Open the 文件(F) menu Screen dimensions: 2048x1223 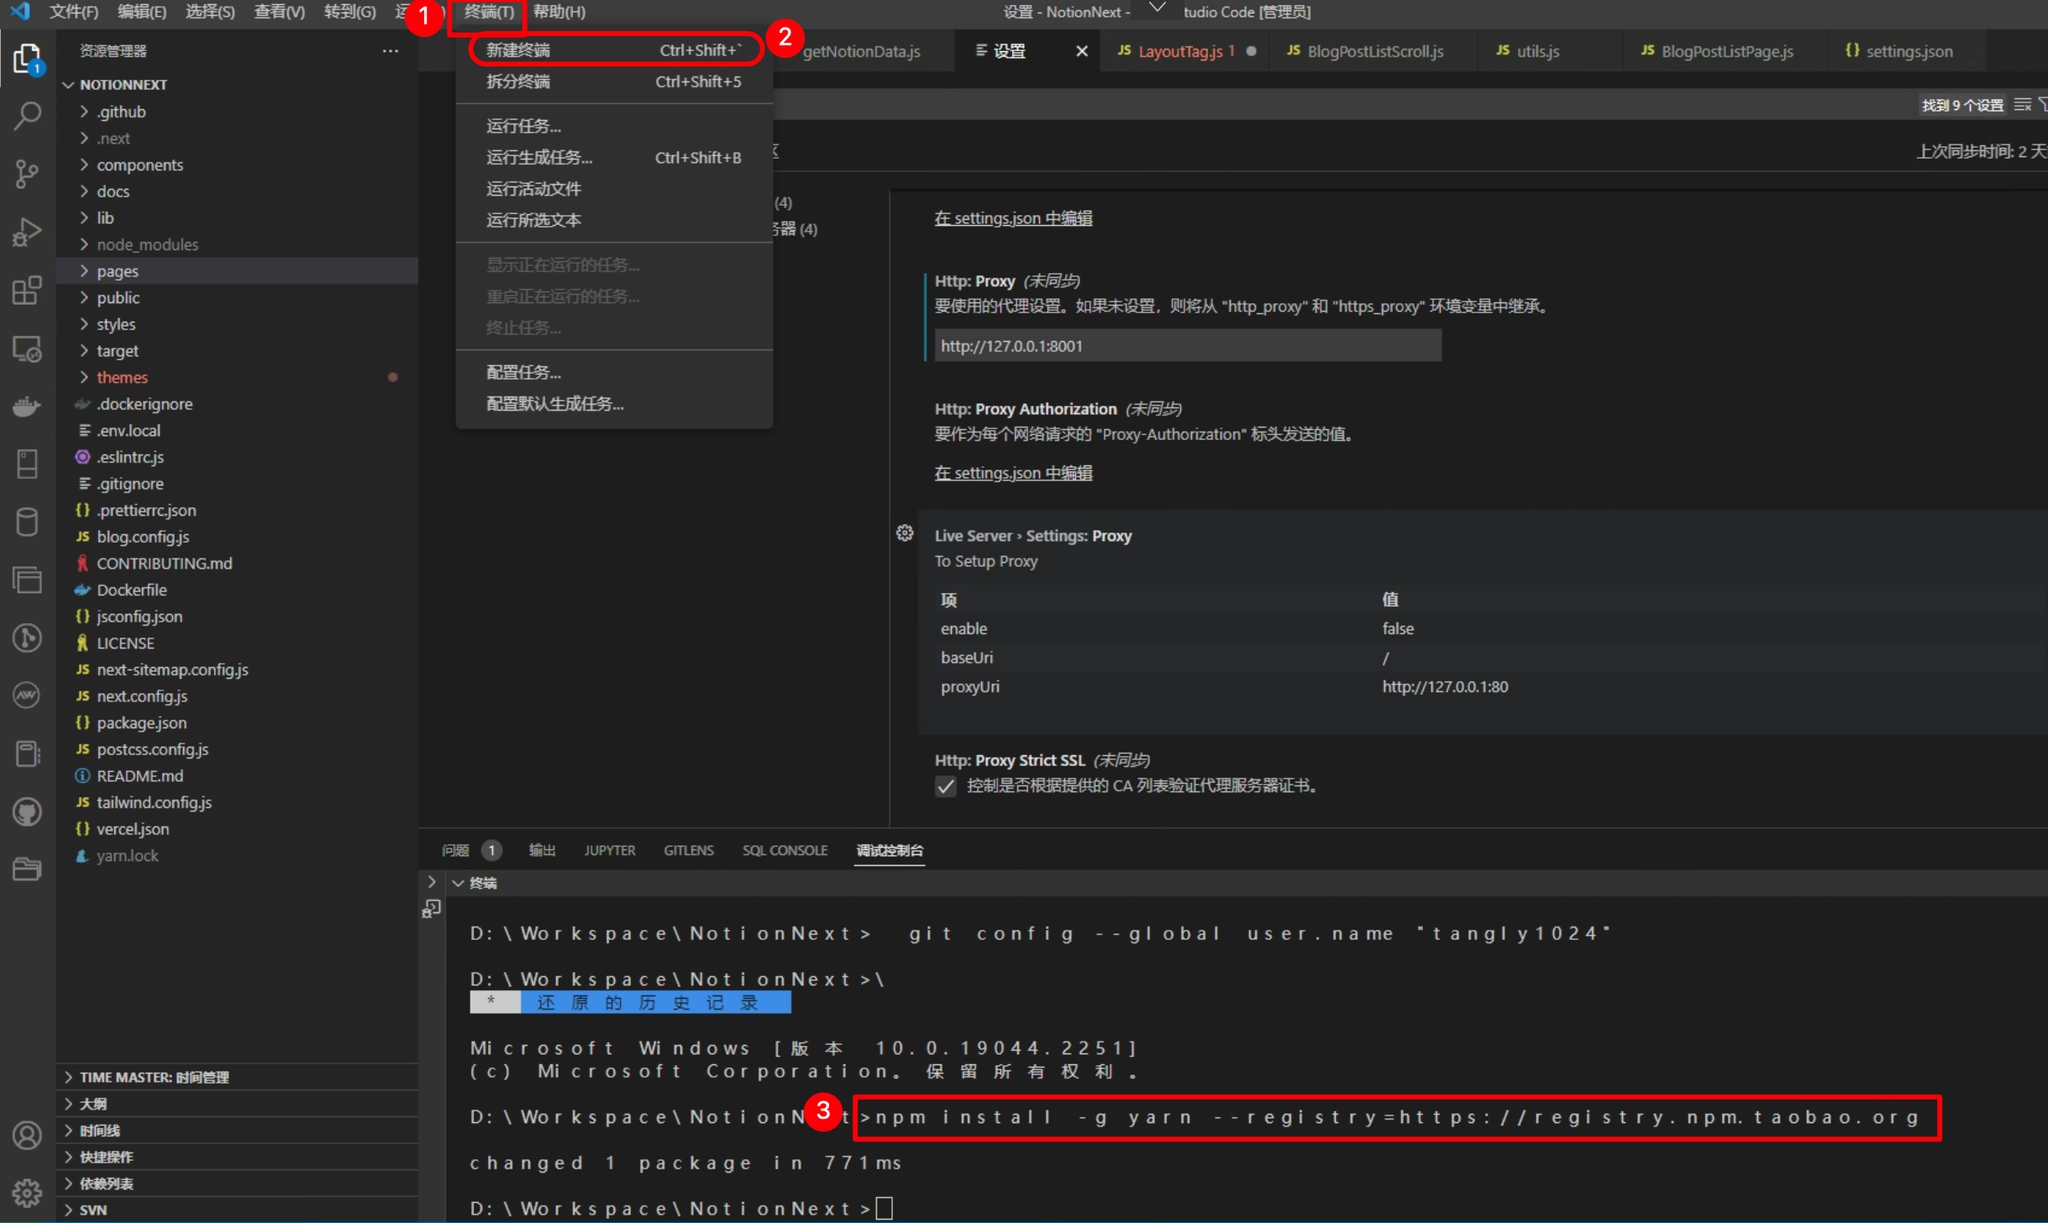tap(73, 12)
